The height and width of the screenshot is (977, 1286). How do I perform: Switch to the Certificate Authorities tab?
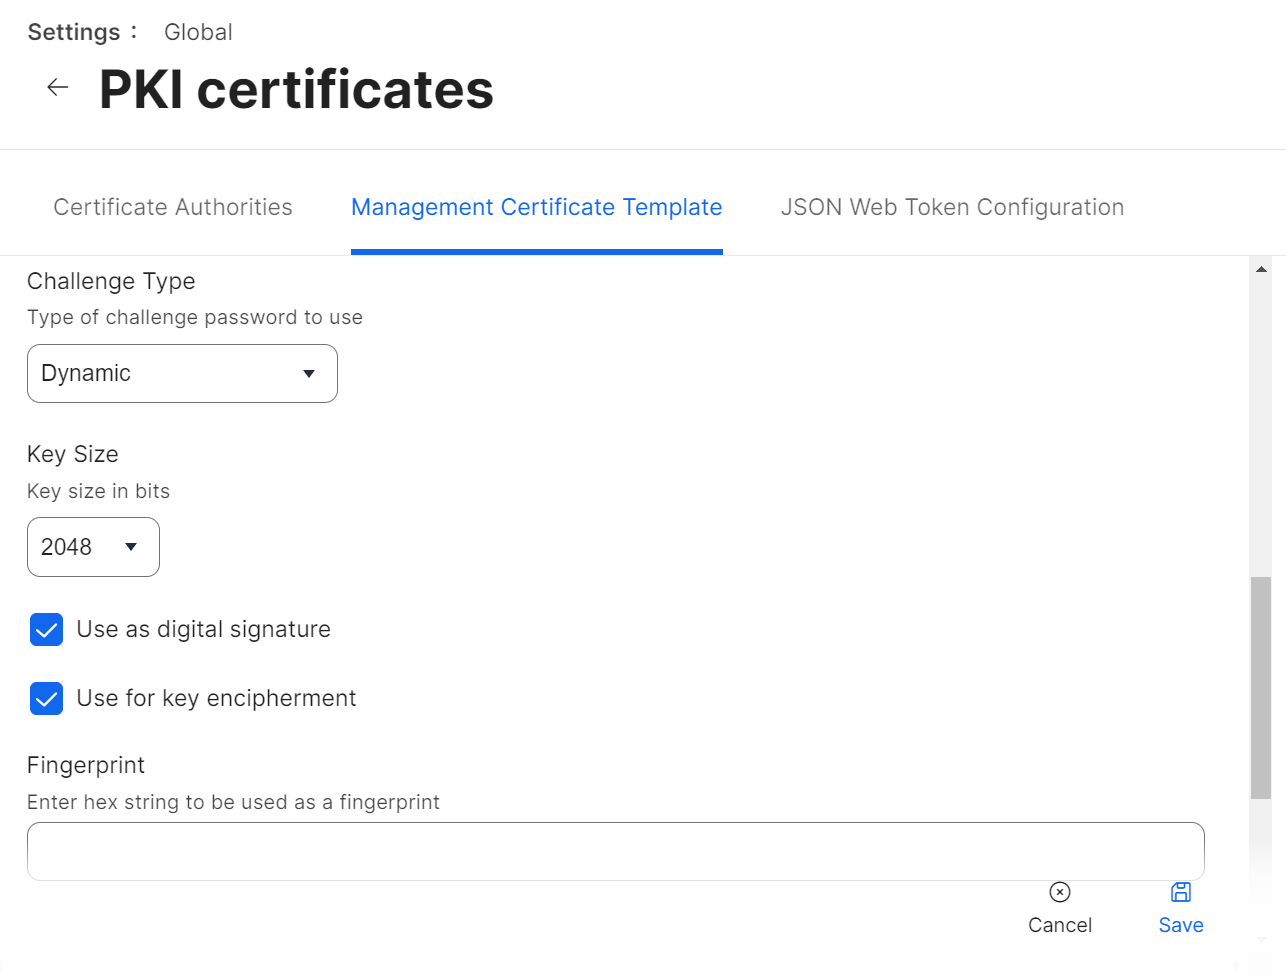tap(173, 207)
